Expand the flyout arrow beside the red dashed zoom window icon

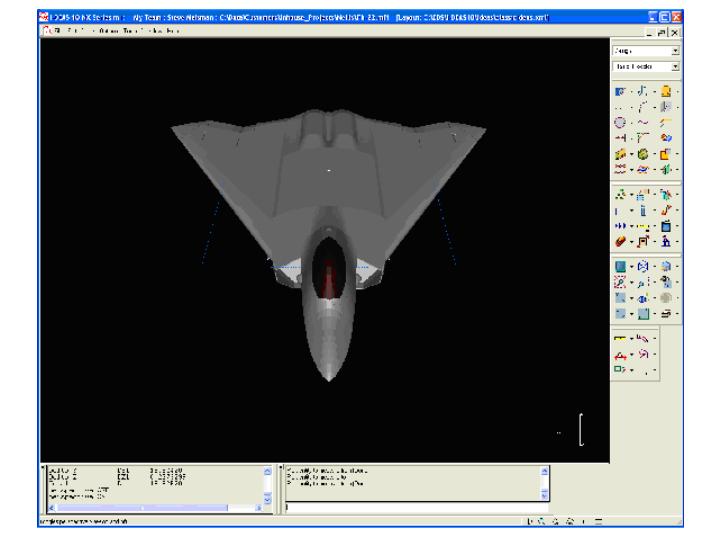point(632,283)
